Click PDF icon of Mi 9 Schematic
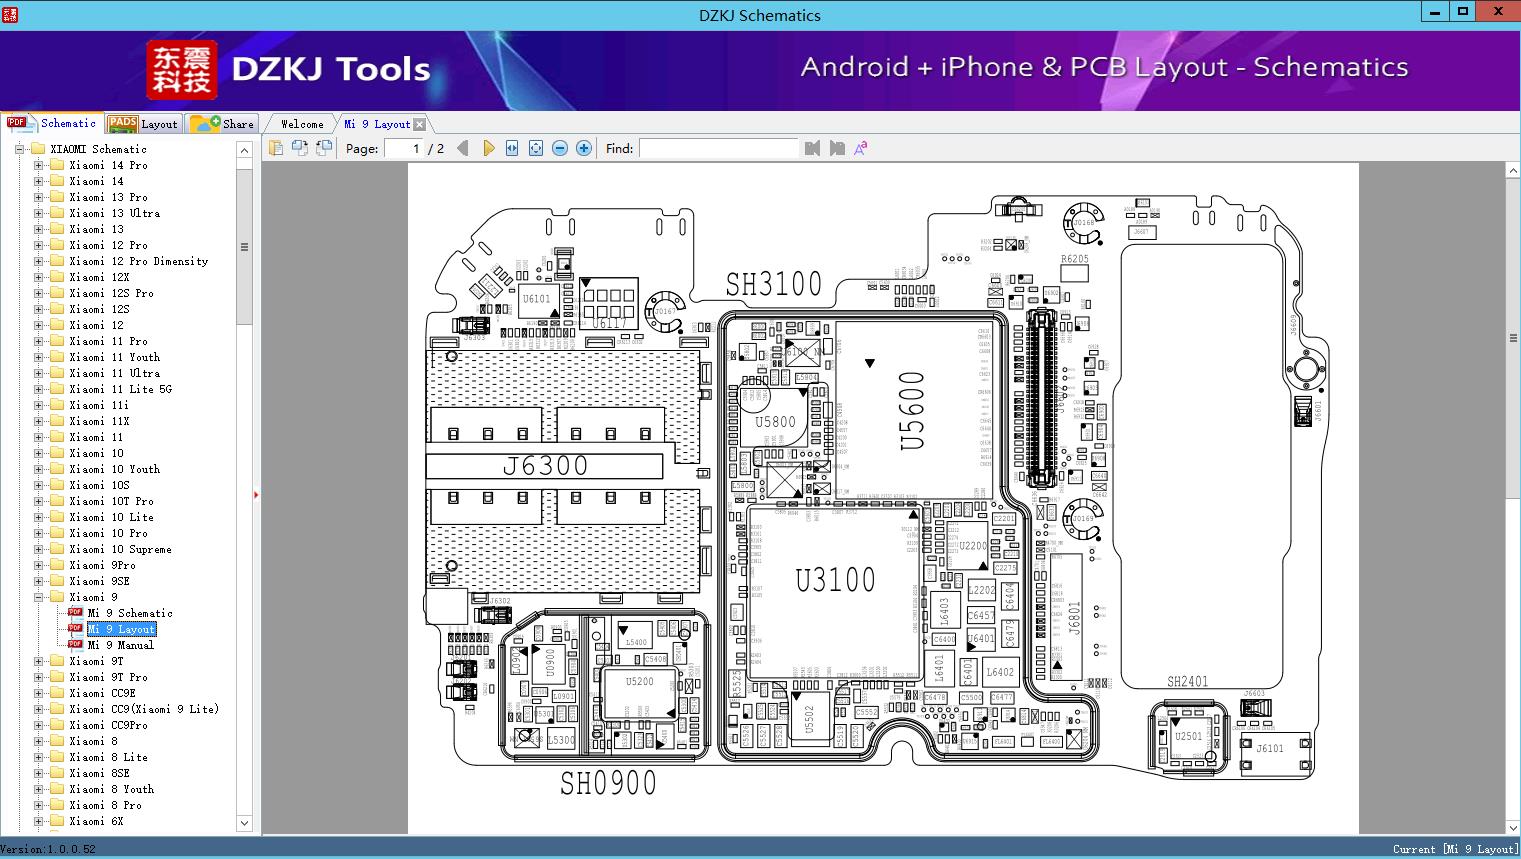Viewport: 1521px width, 859px height. click(x=75, y=613)
